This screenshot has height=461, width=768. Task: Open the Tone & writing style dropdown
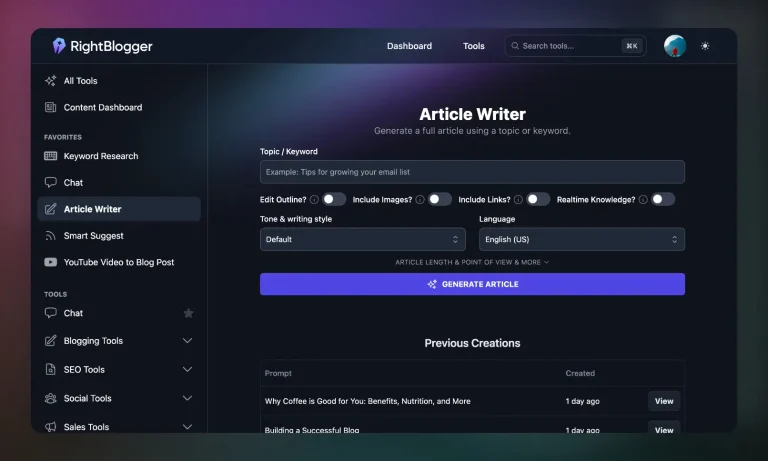[362, 239]
